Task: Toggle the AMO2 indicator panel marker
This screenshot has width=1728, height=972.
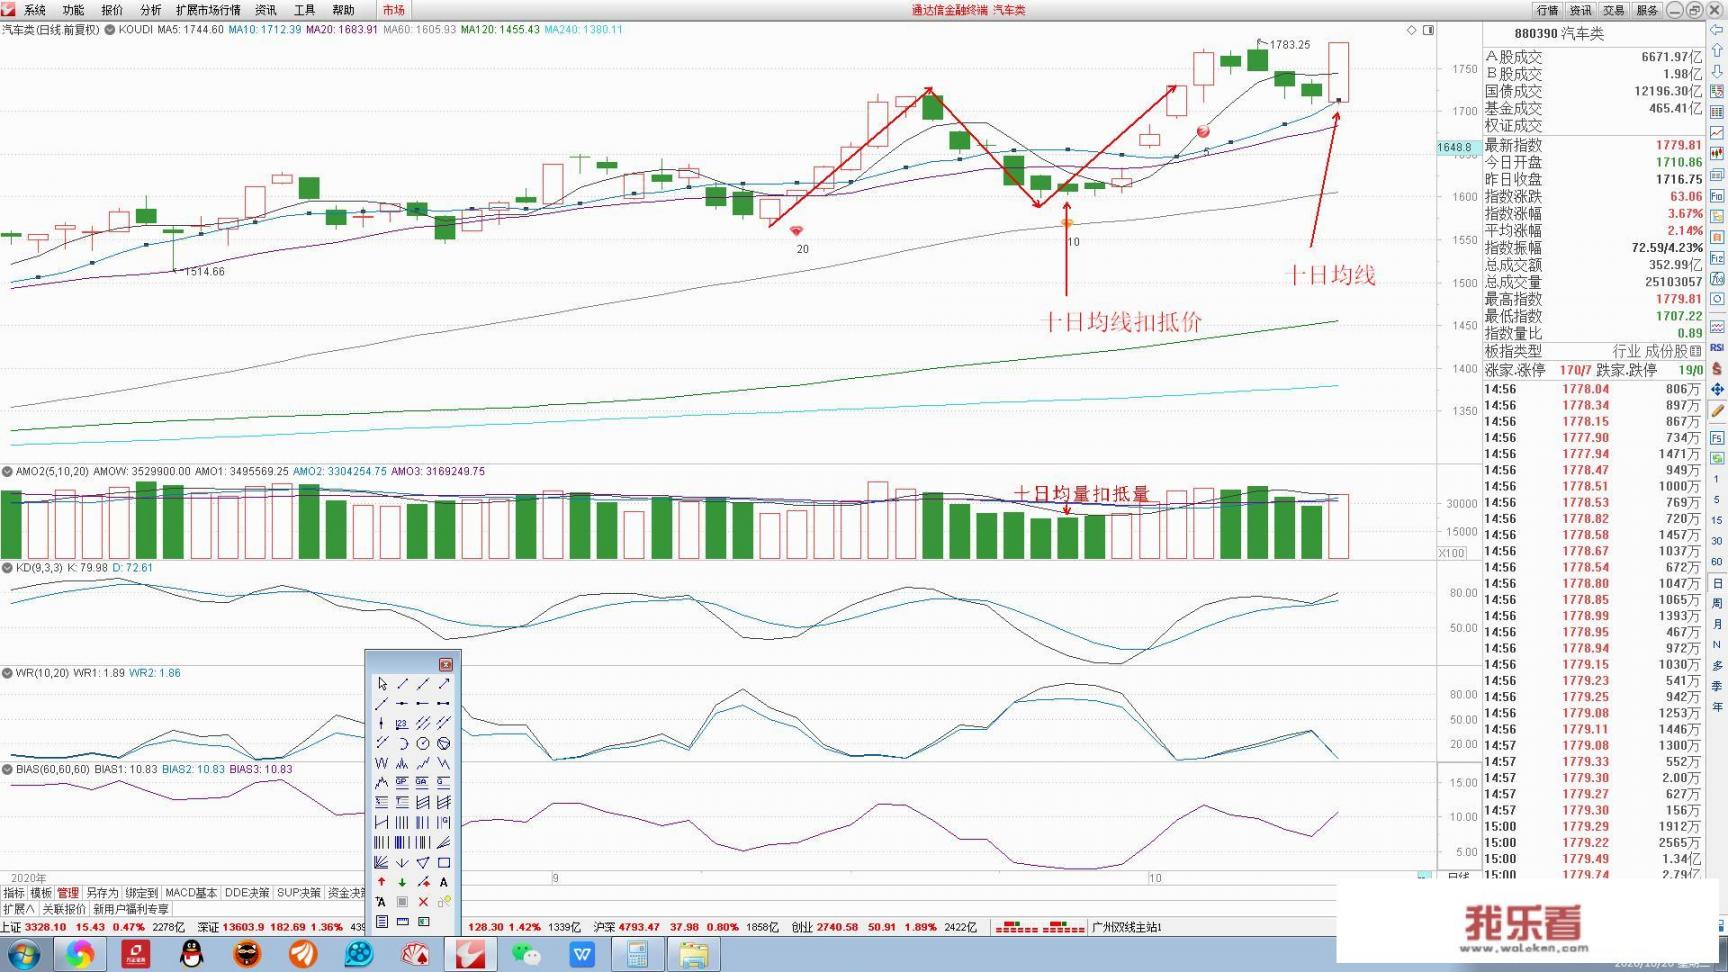Action: tap(7, 471)
